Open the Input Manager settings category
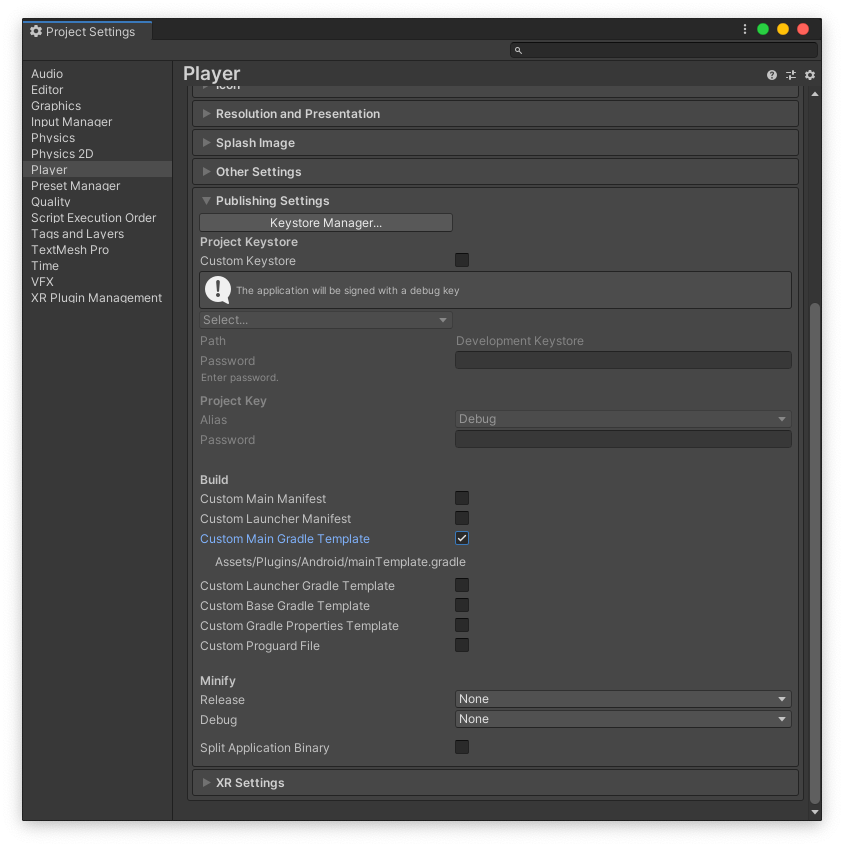 (x=72, y=121)
